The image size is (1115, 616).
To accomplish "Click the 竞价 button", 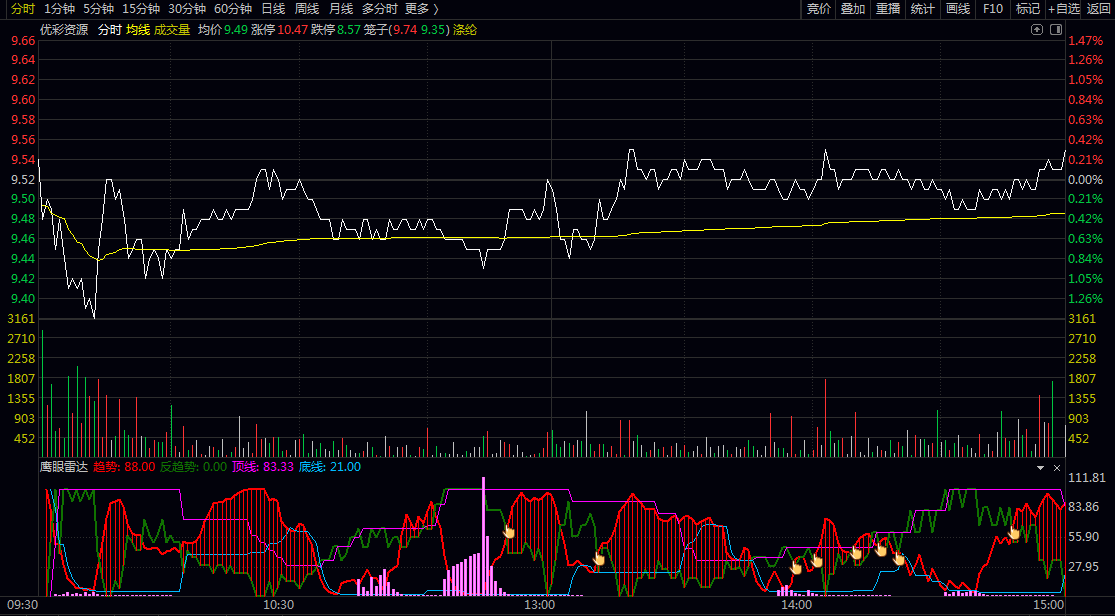I will [818, 9].
